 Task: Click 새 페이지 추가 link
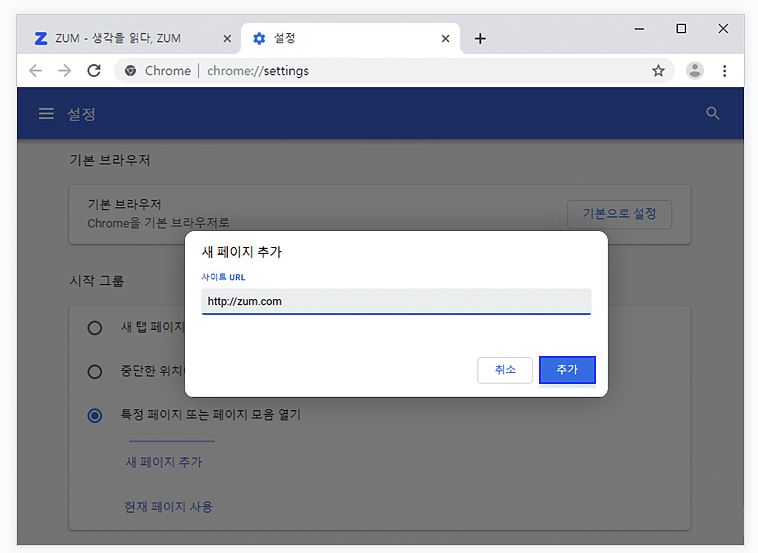click(x=163, y=462)
